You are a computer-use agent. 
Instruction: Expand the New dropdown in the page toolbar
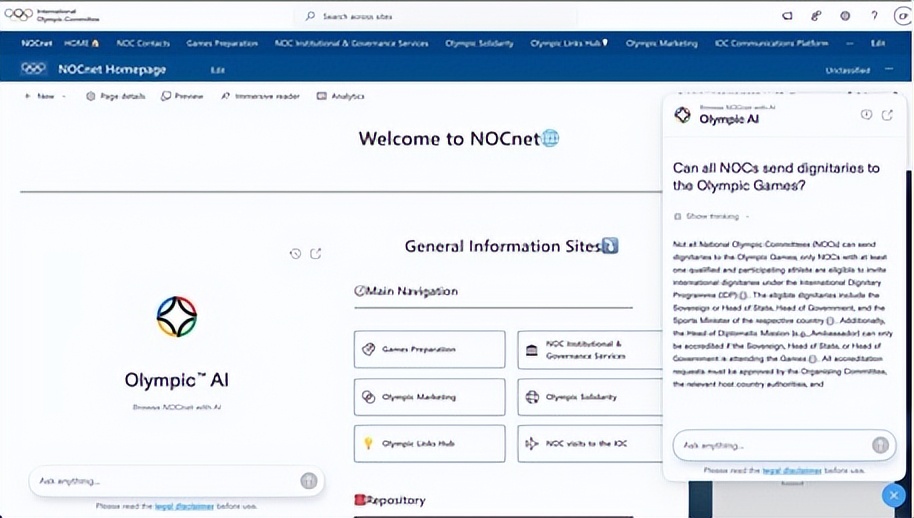point(46,96)
